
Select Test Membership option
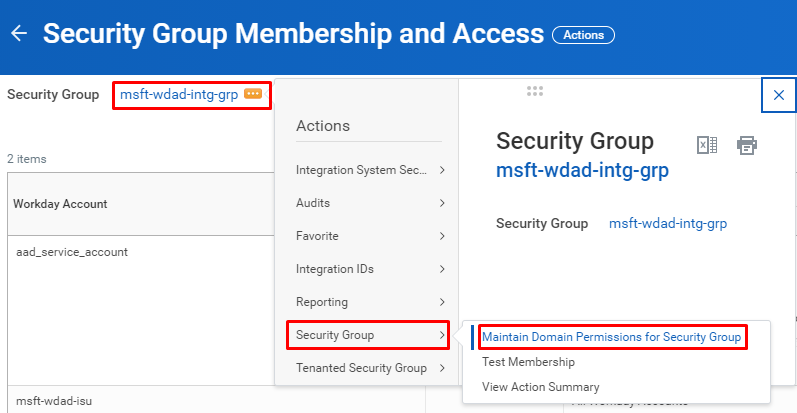click(528, 362)
